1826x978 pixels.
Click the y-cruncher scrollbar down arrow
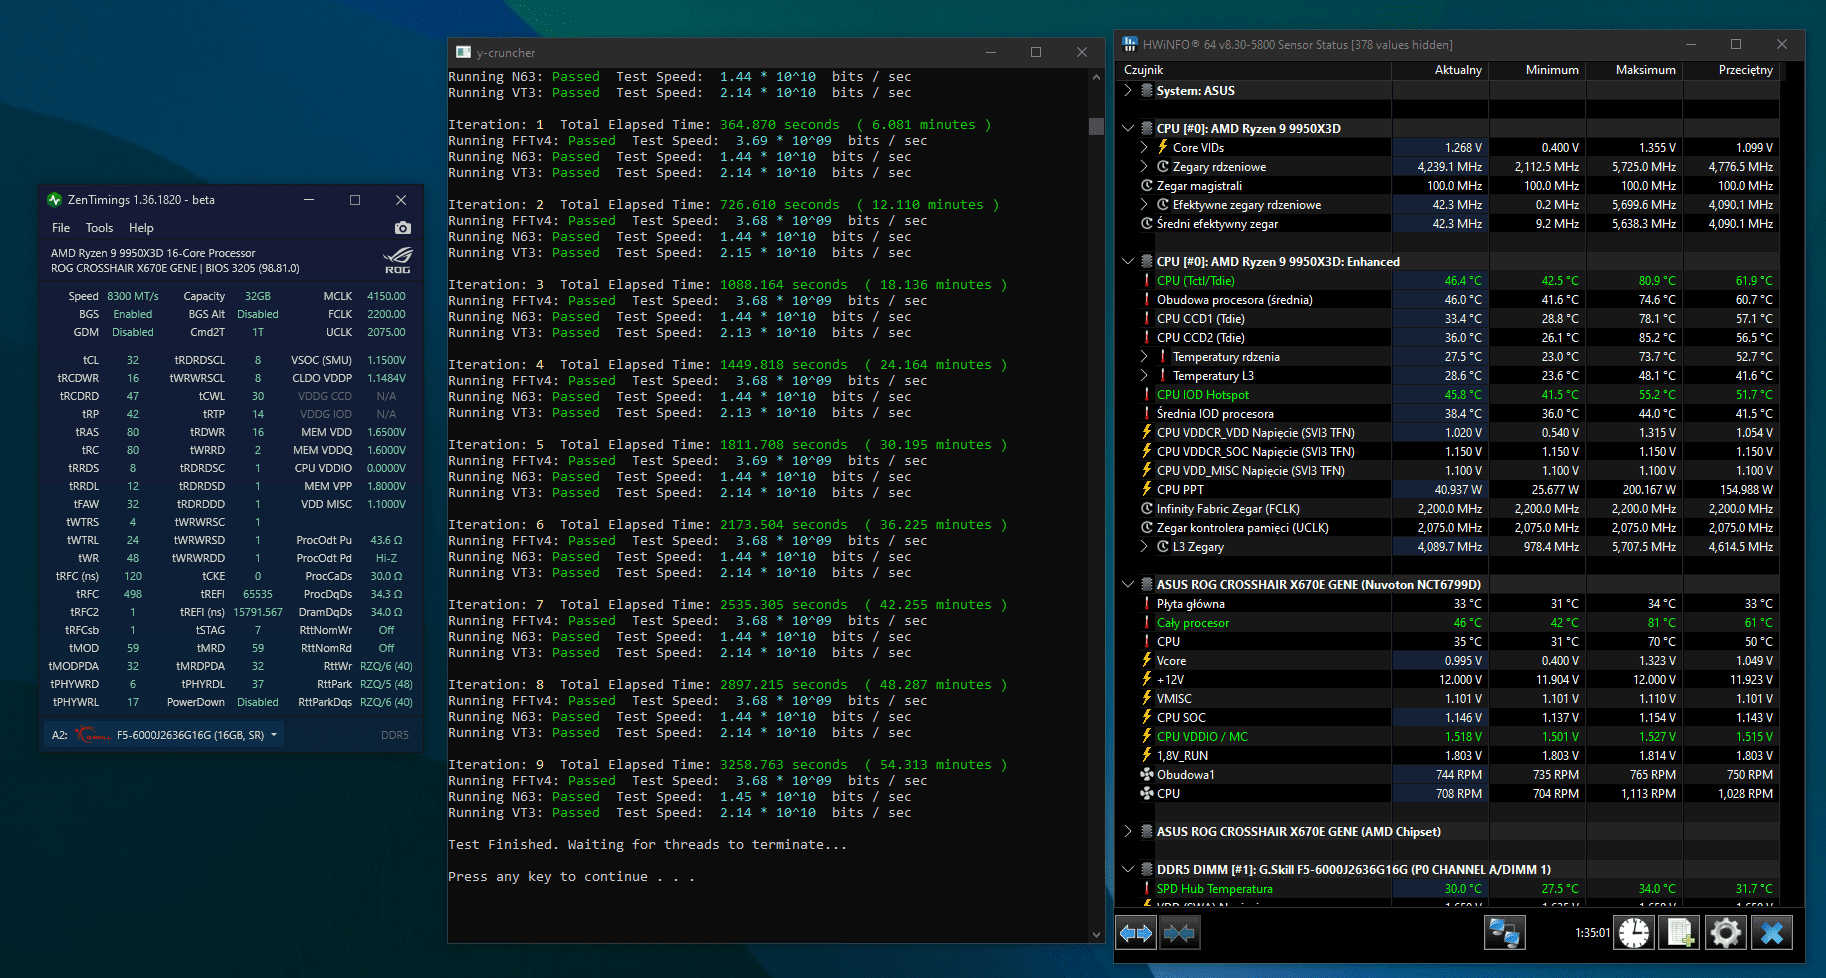pos(1096,935)
